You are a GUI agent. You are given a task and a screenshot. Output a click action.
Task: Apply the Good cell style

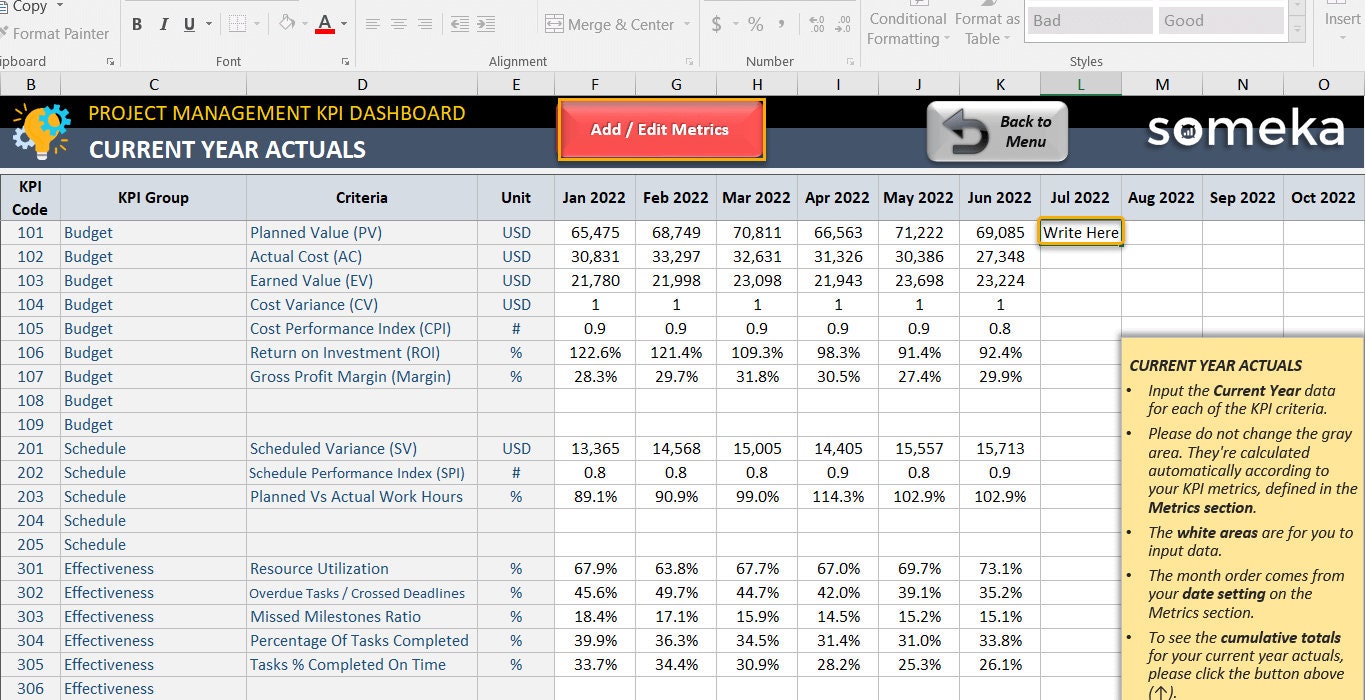(1221, 20)
